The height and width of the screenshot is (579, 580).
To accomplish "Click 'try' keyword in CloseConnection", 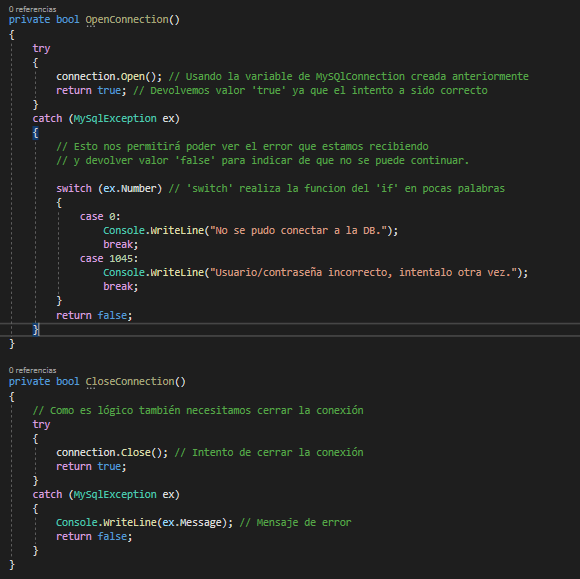I will click(x=41, y=424).
